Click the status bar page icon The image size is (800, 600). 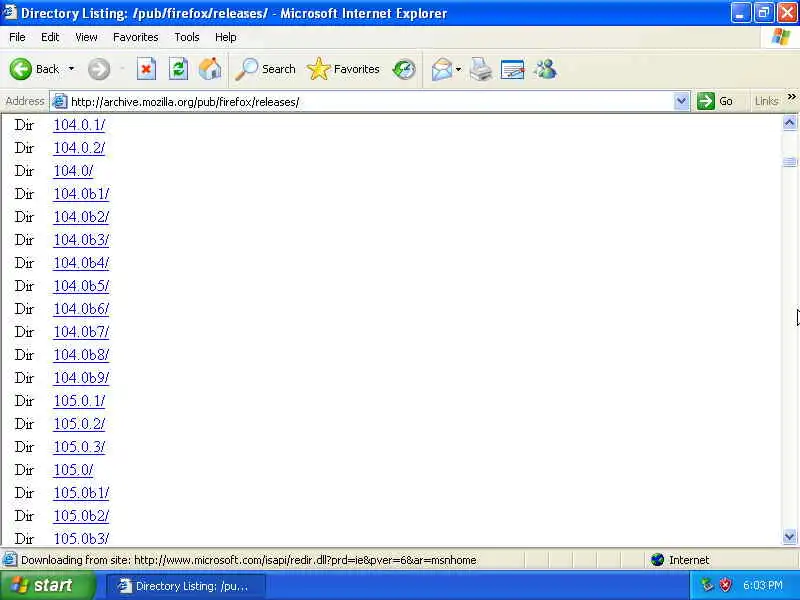click(x=10, y=560)
